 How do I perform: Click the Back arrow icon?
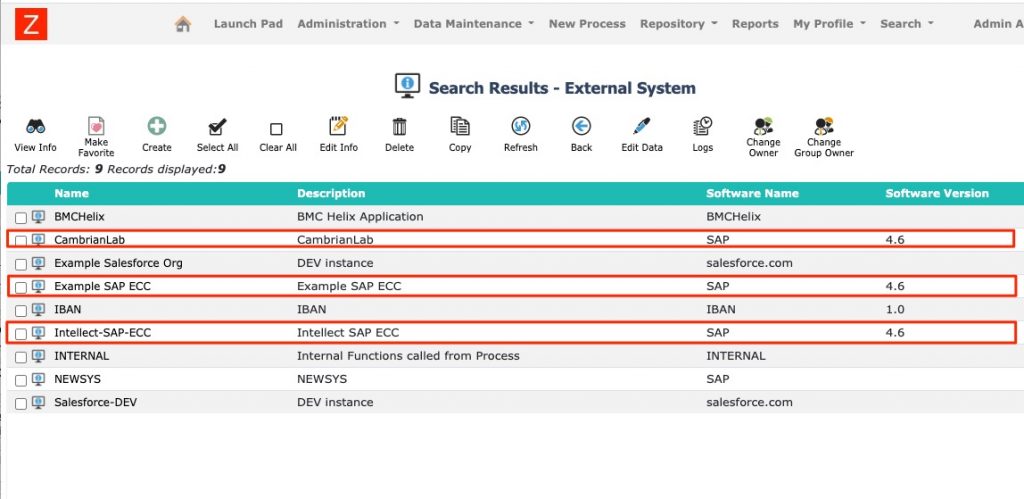coord(581,126)
